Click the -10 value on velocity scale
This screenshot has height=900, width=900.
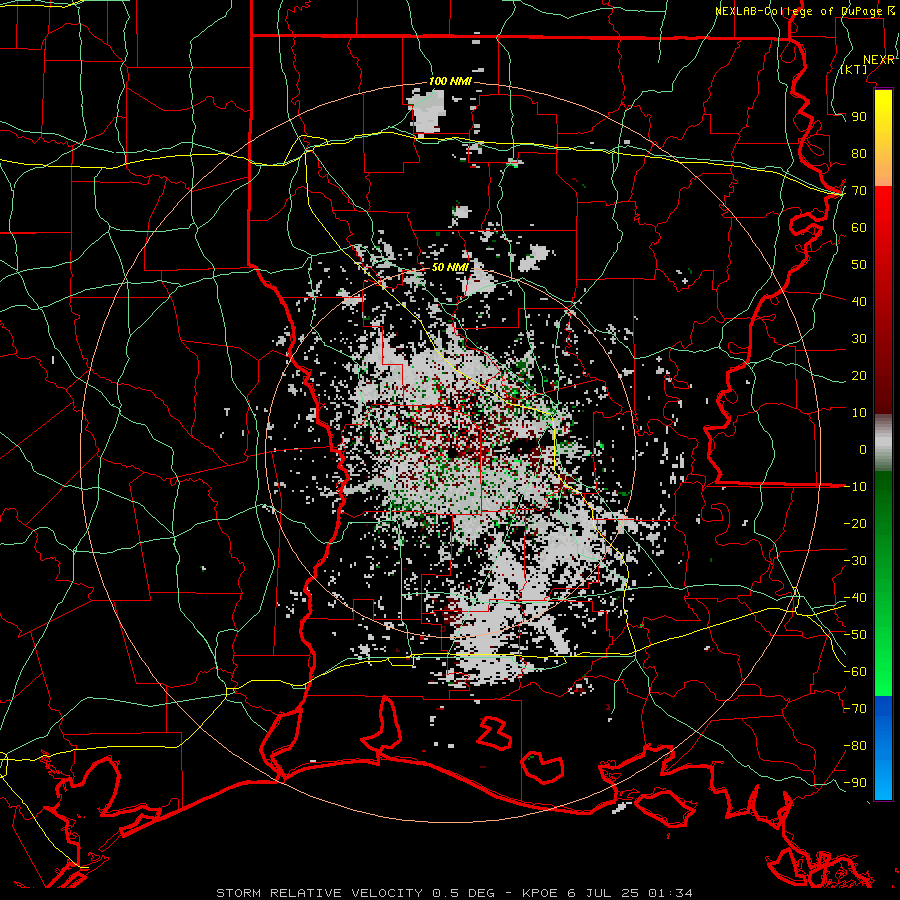click(x=855, y=487)
